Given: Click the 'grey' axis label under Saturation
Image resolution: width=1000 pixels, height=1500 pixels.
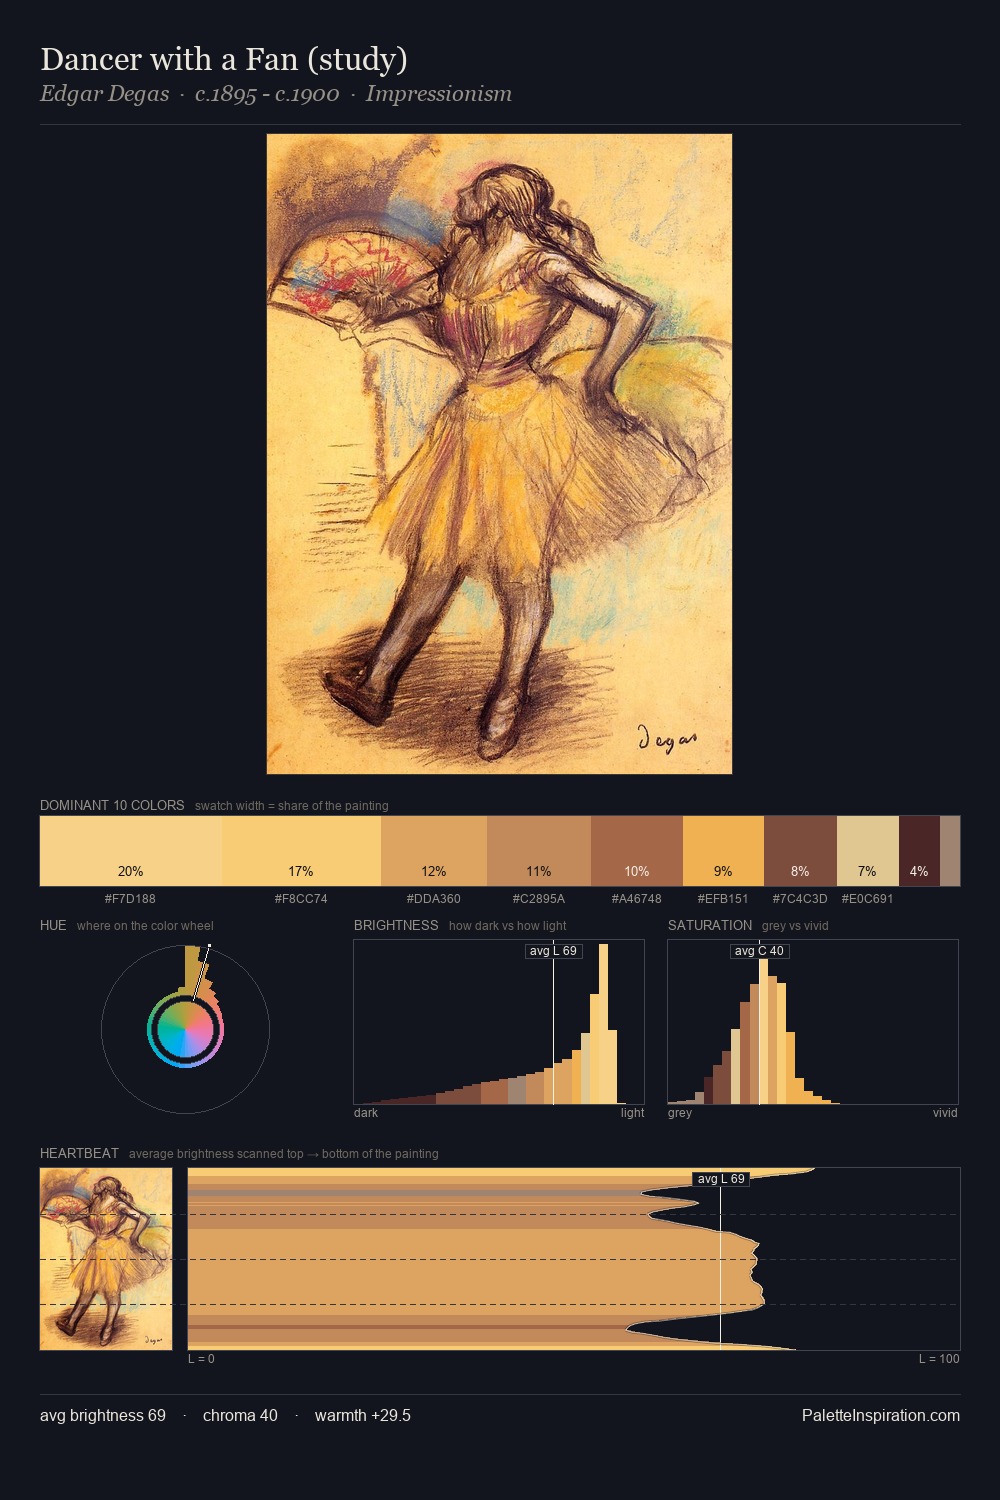Looking at the screenshot, I should pyautogui.click(x=680, y=1113).
